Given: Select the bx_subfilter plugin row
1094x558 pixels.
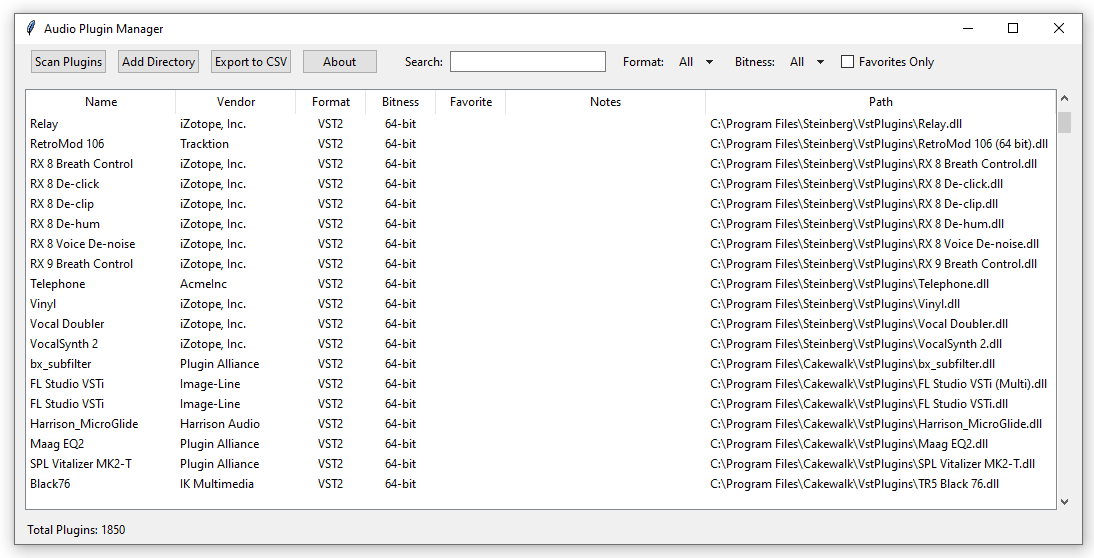Looking at the screenshot, I should click(541, 364).
